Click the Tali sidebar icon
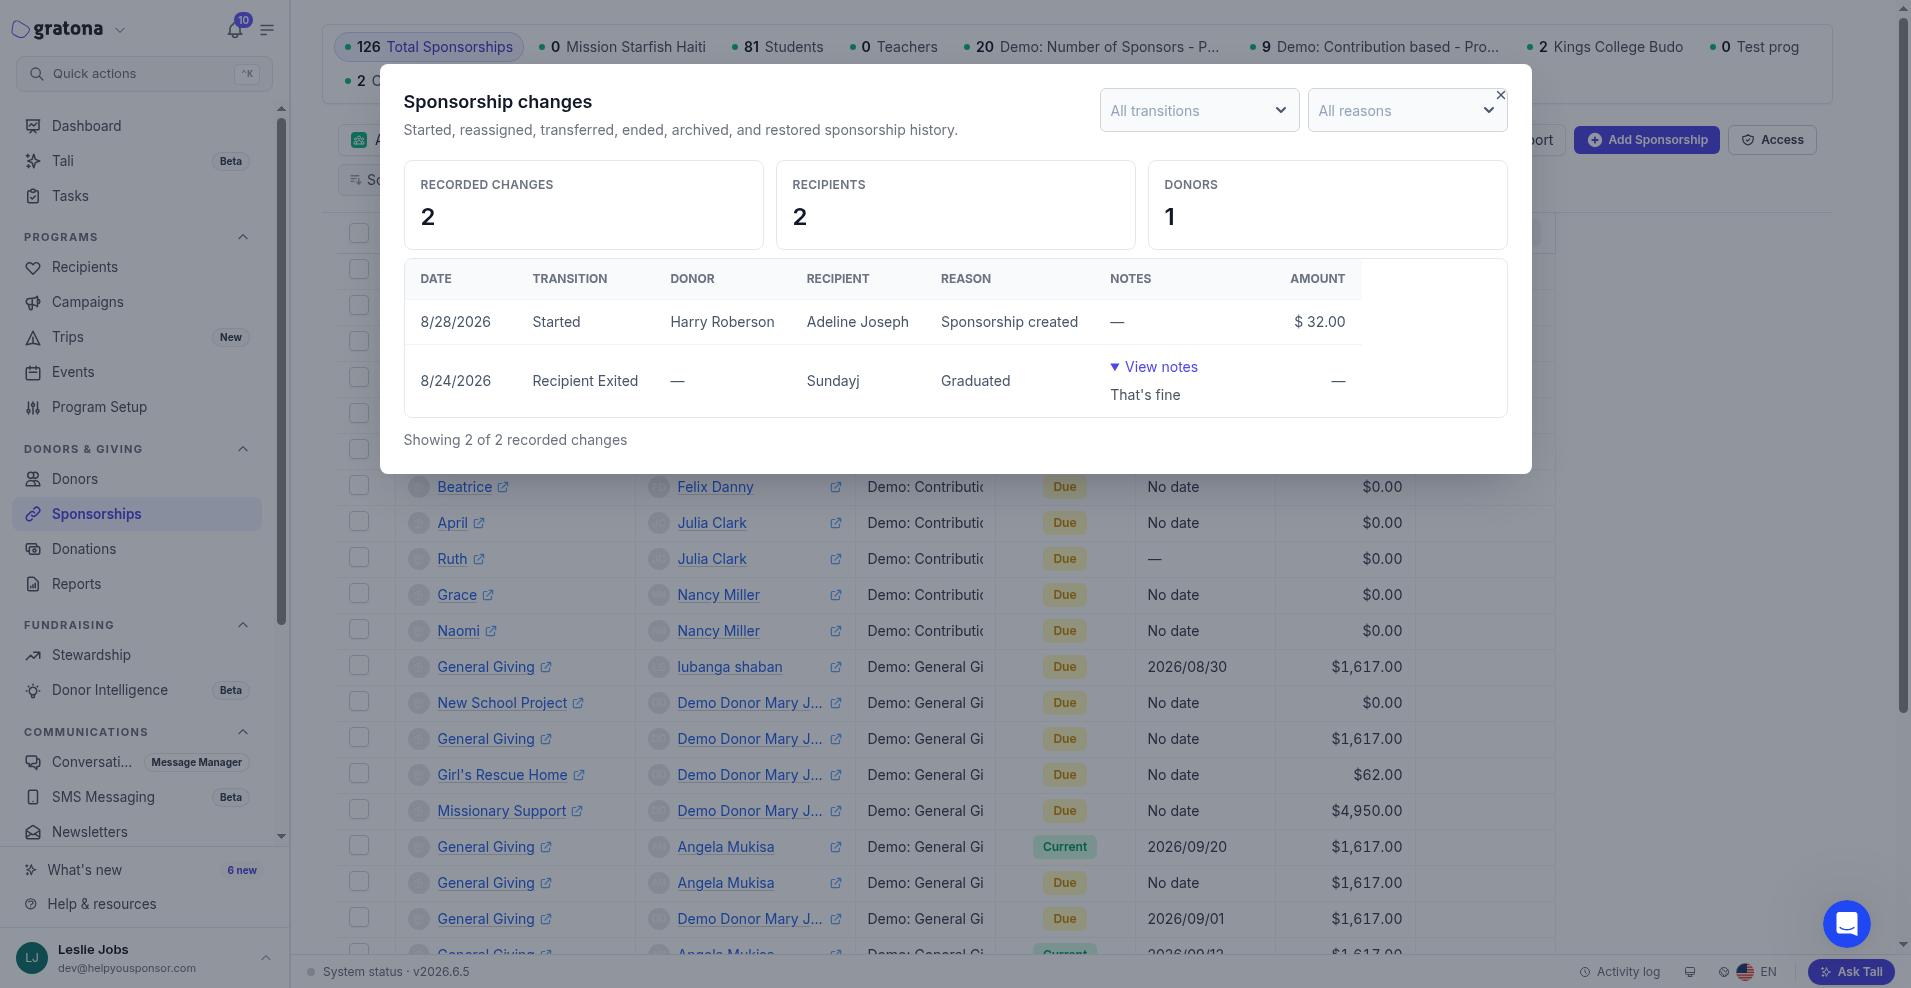 pyautogui.click(x=33, y=161)
